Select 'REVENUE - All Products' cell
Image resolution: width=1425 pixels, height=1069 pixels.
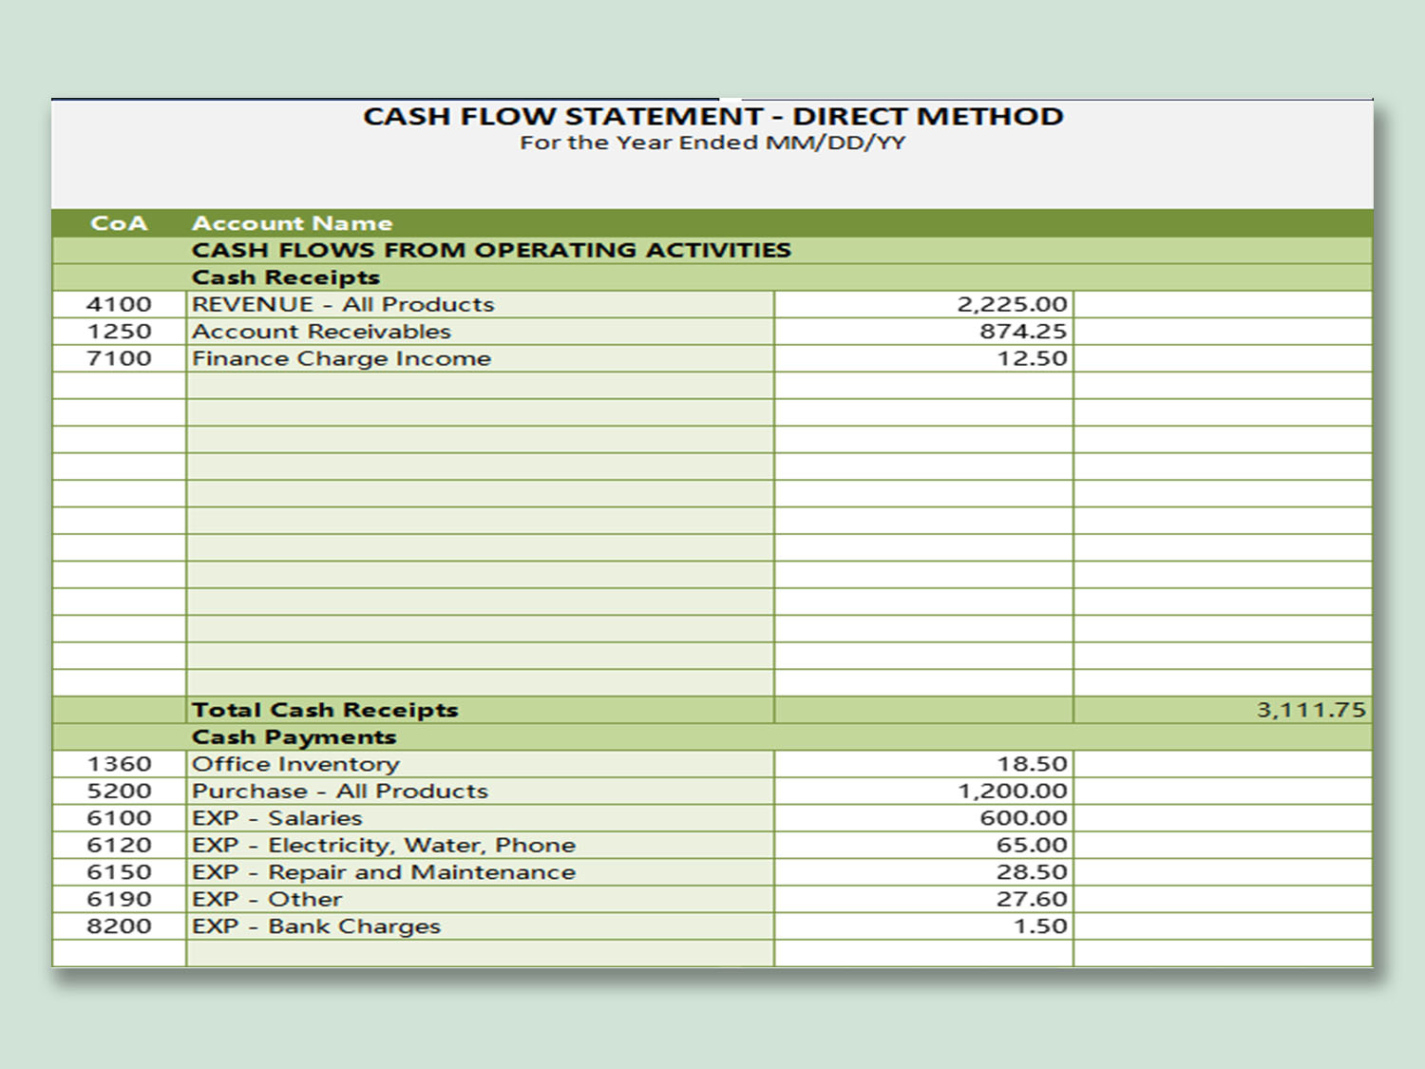click(480, 304)
